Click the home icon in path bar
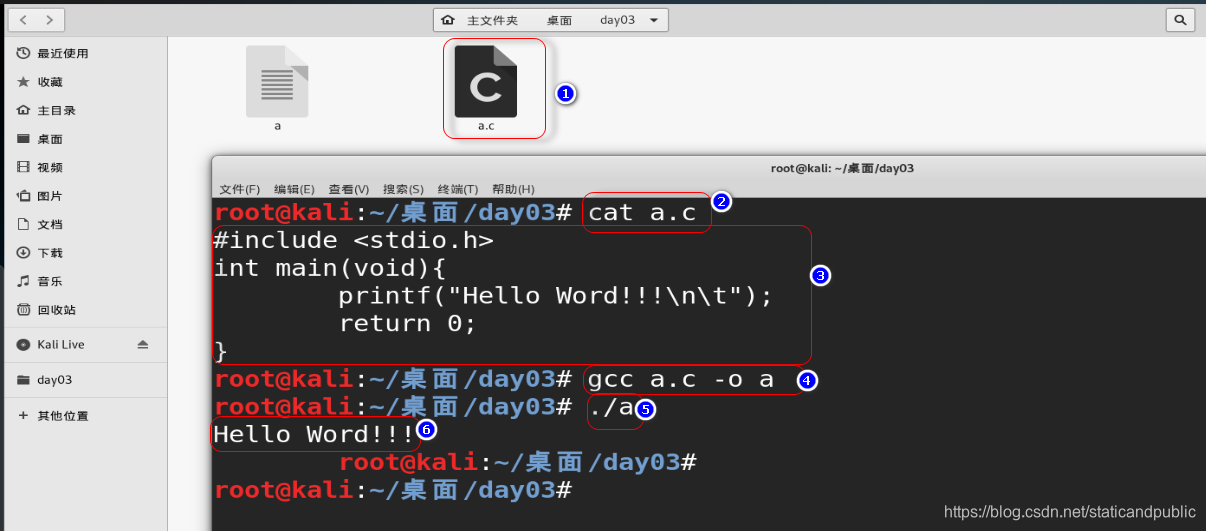 point(447,20)
